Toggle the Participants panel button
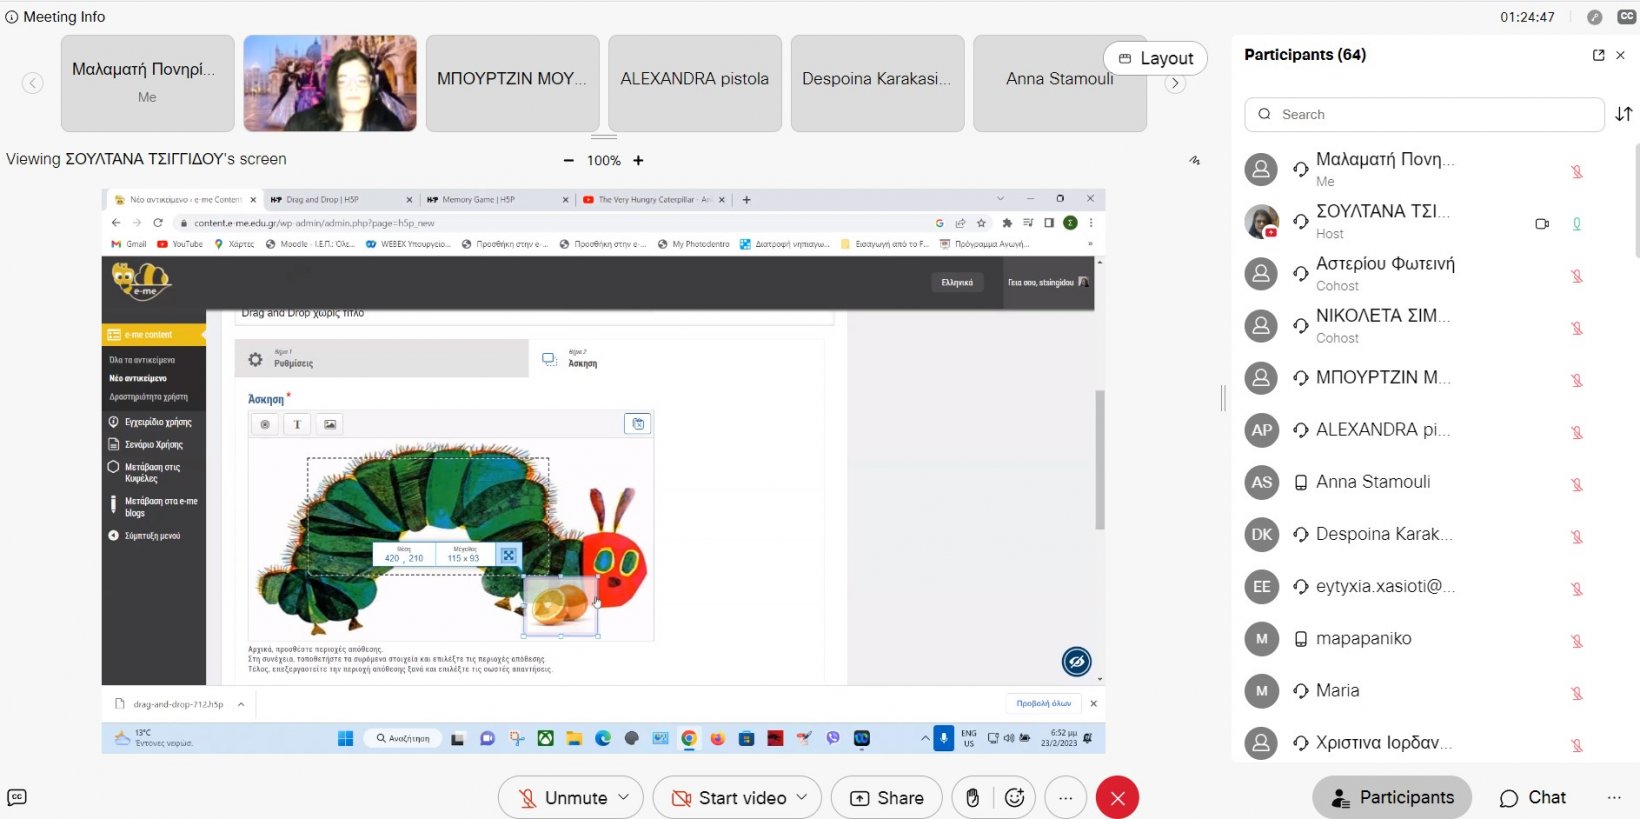 (1392, 797)
